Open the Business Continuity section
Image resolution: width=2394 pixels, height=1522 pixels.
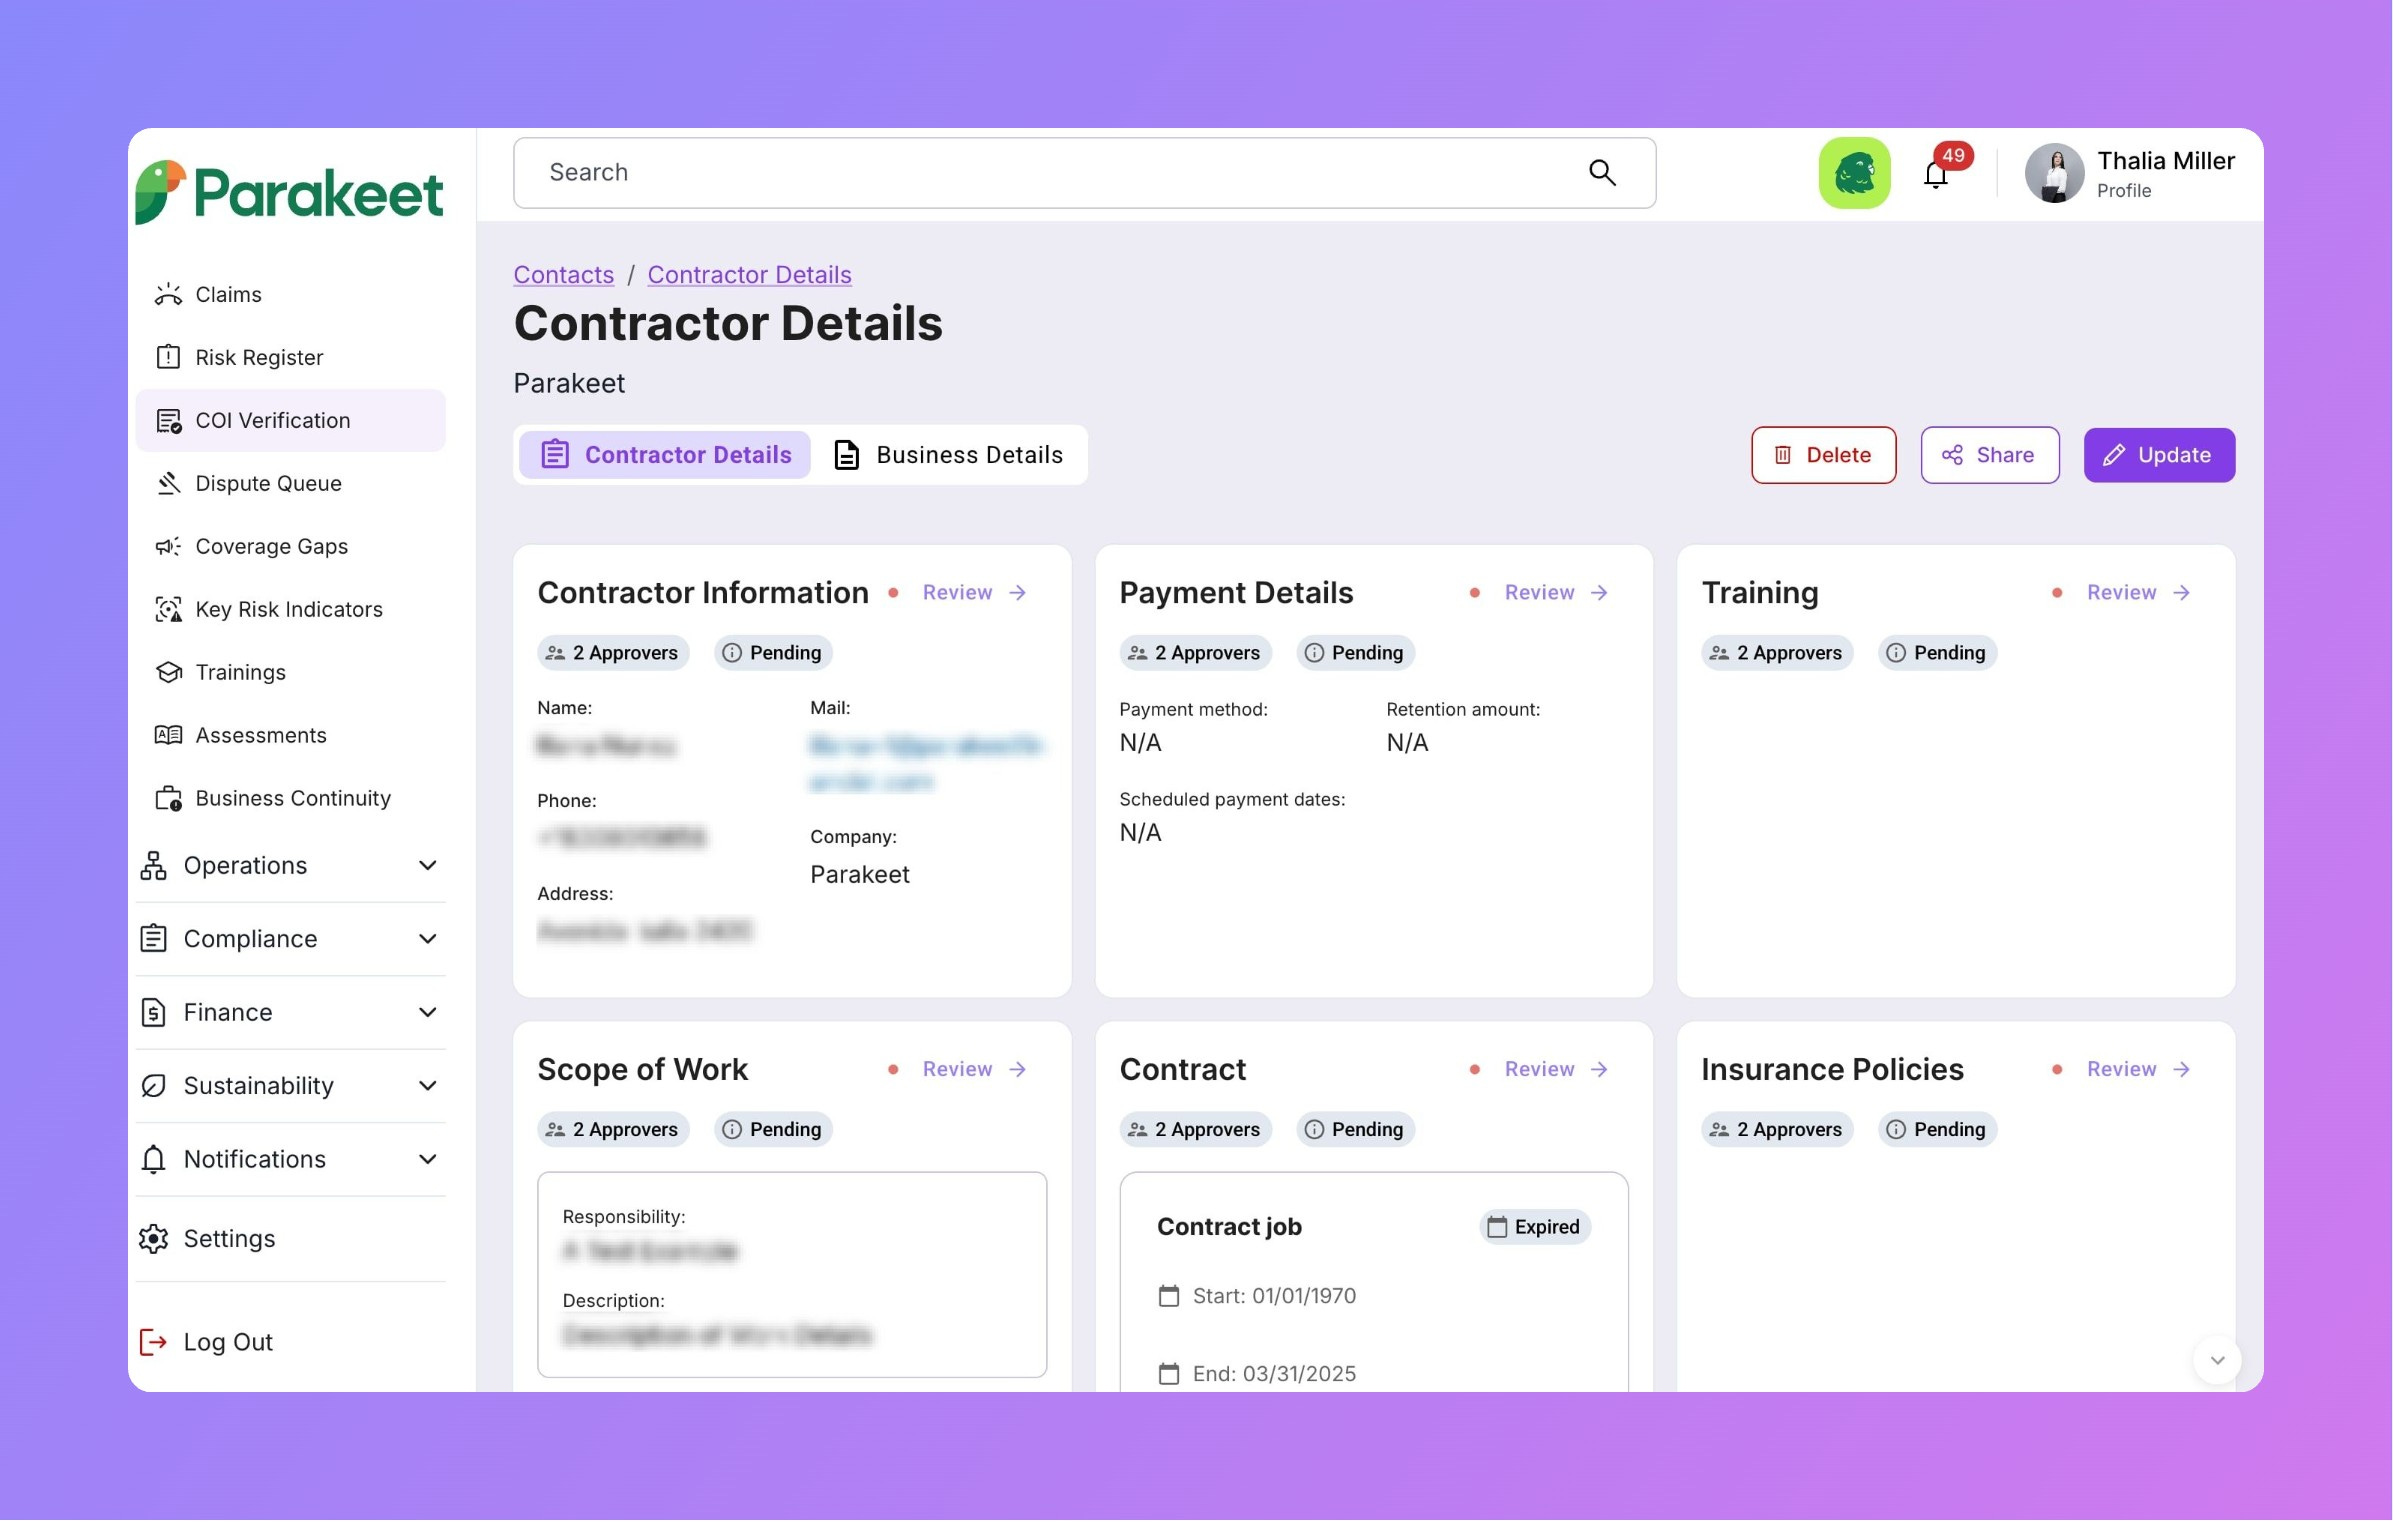(x=292, y=798)
